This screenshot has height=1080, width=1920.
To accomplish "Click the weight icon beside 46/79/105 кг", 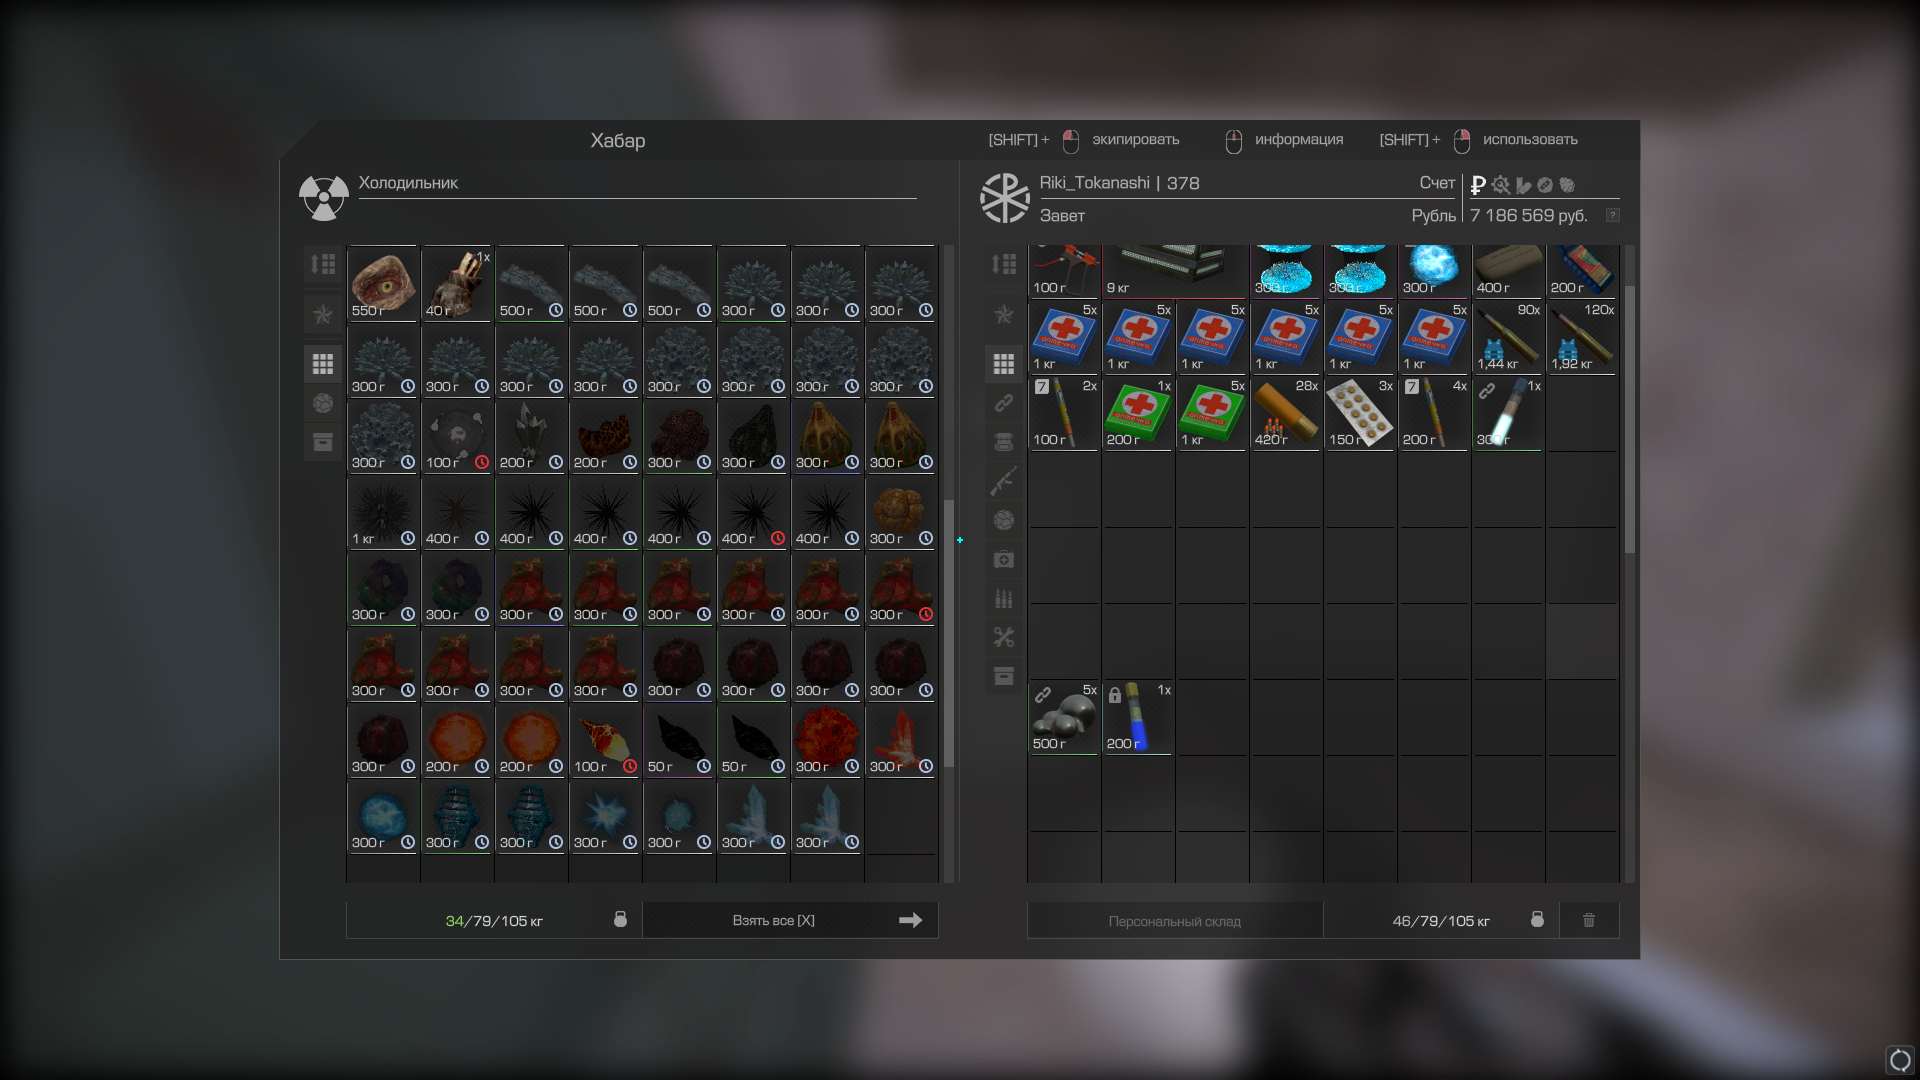I will click(1537, 919).
